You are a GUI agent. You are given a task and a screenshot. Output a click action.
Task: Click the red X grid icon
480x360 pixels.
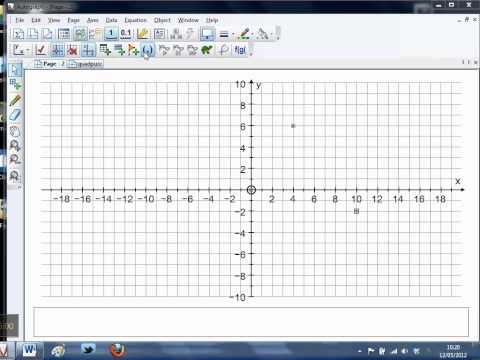(x=72, y=50)
